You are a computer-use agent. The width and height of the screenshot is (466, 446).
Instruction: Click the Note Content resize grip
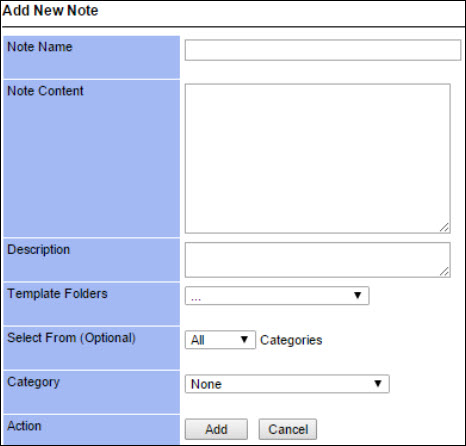tap(444, 227)
